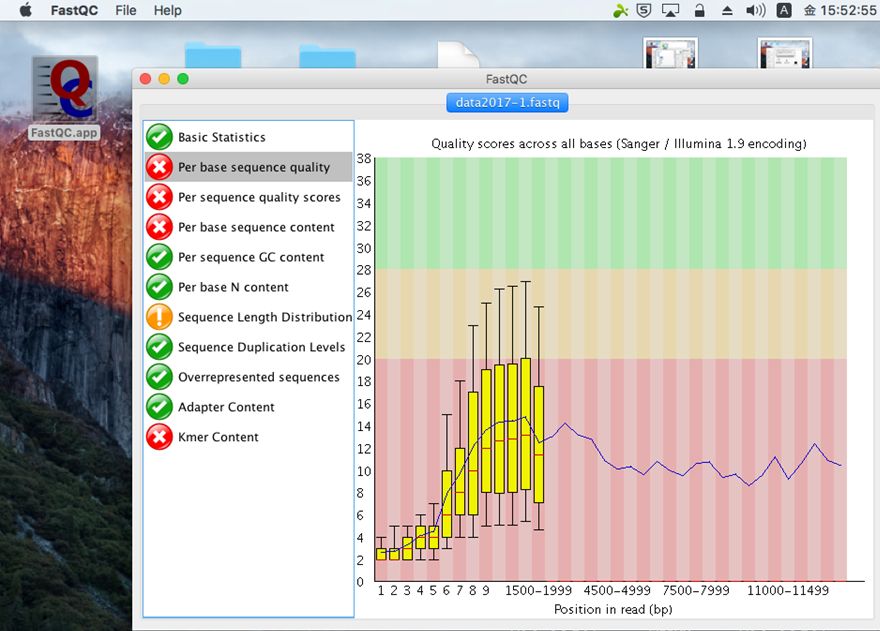Image resolution: width=880 pixels, height=631 pixels.
Task: Switch to the data2017-1.fastq tab
Action: 507,103
